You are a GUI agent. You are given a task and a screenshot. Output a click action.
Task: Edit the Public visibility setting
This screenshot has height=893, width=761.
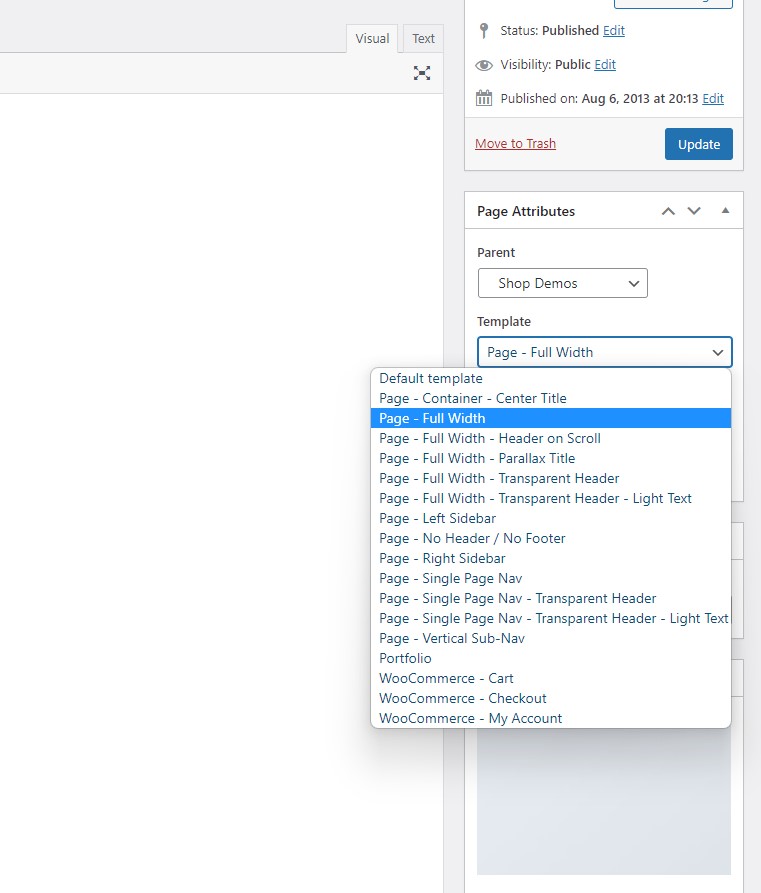(x=605, y=65)
